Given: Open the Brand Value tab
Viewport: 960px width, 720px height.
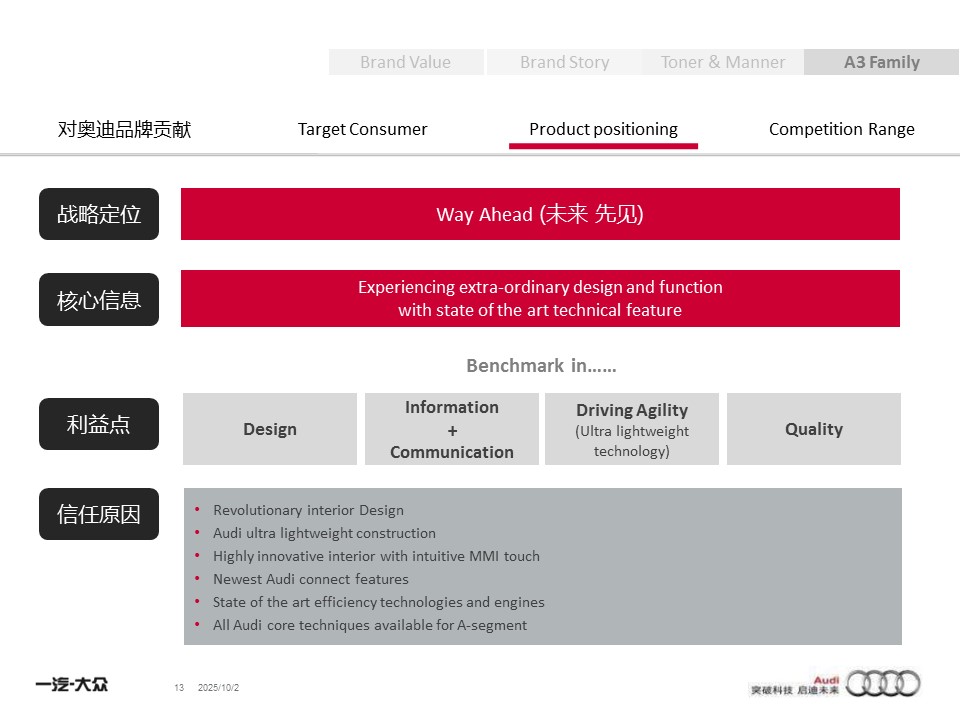Looking at the screenshot, I should (x=405, y=62).
